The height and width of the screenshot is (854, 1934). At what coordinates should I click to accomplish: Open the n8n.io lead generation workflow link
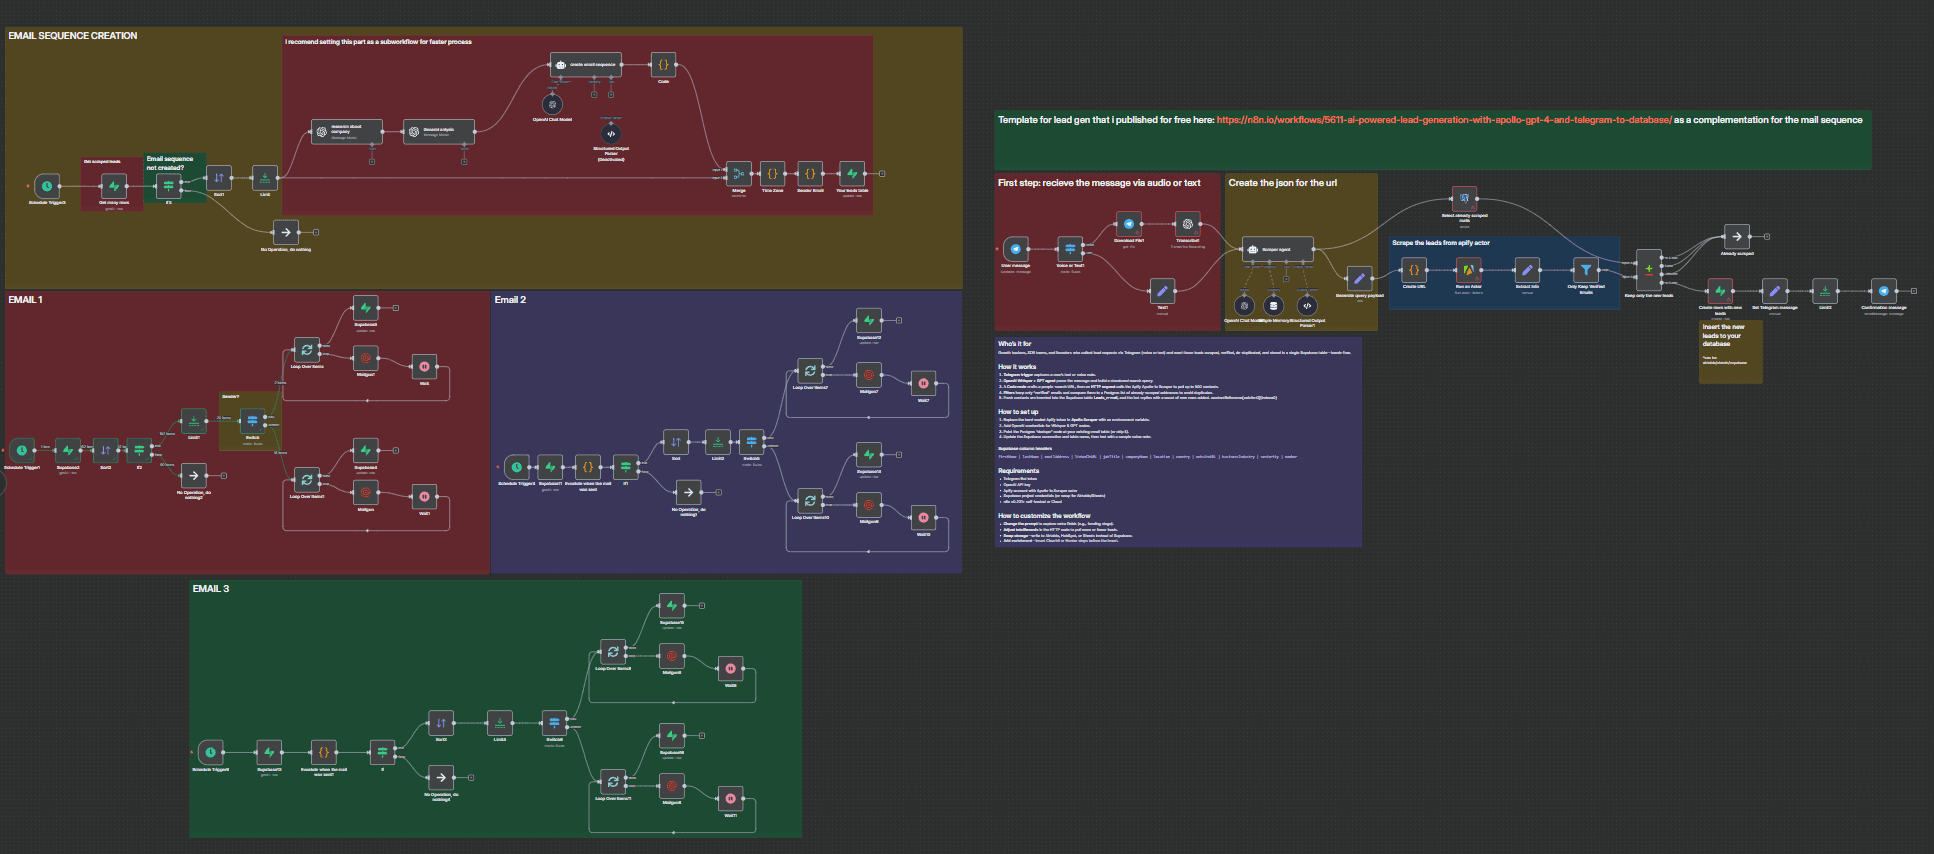[x=1444, y=120]
